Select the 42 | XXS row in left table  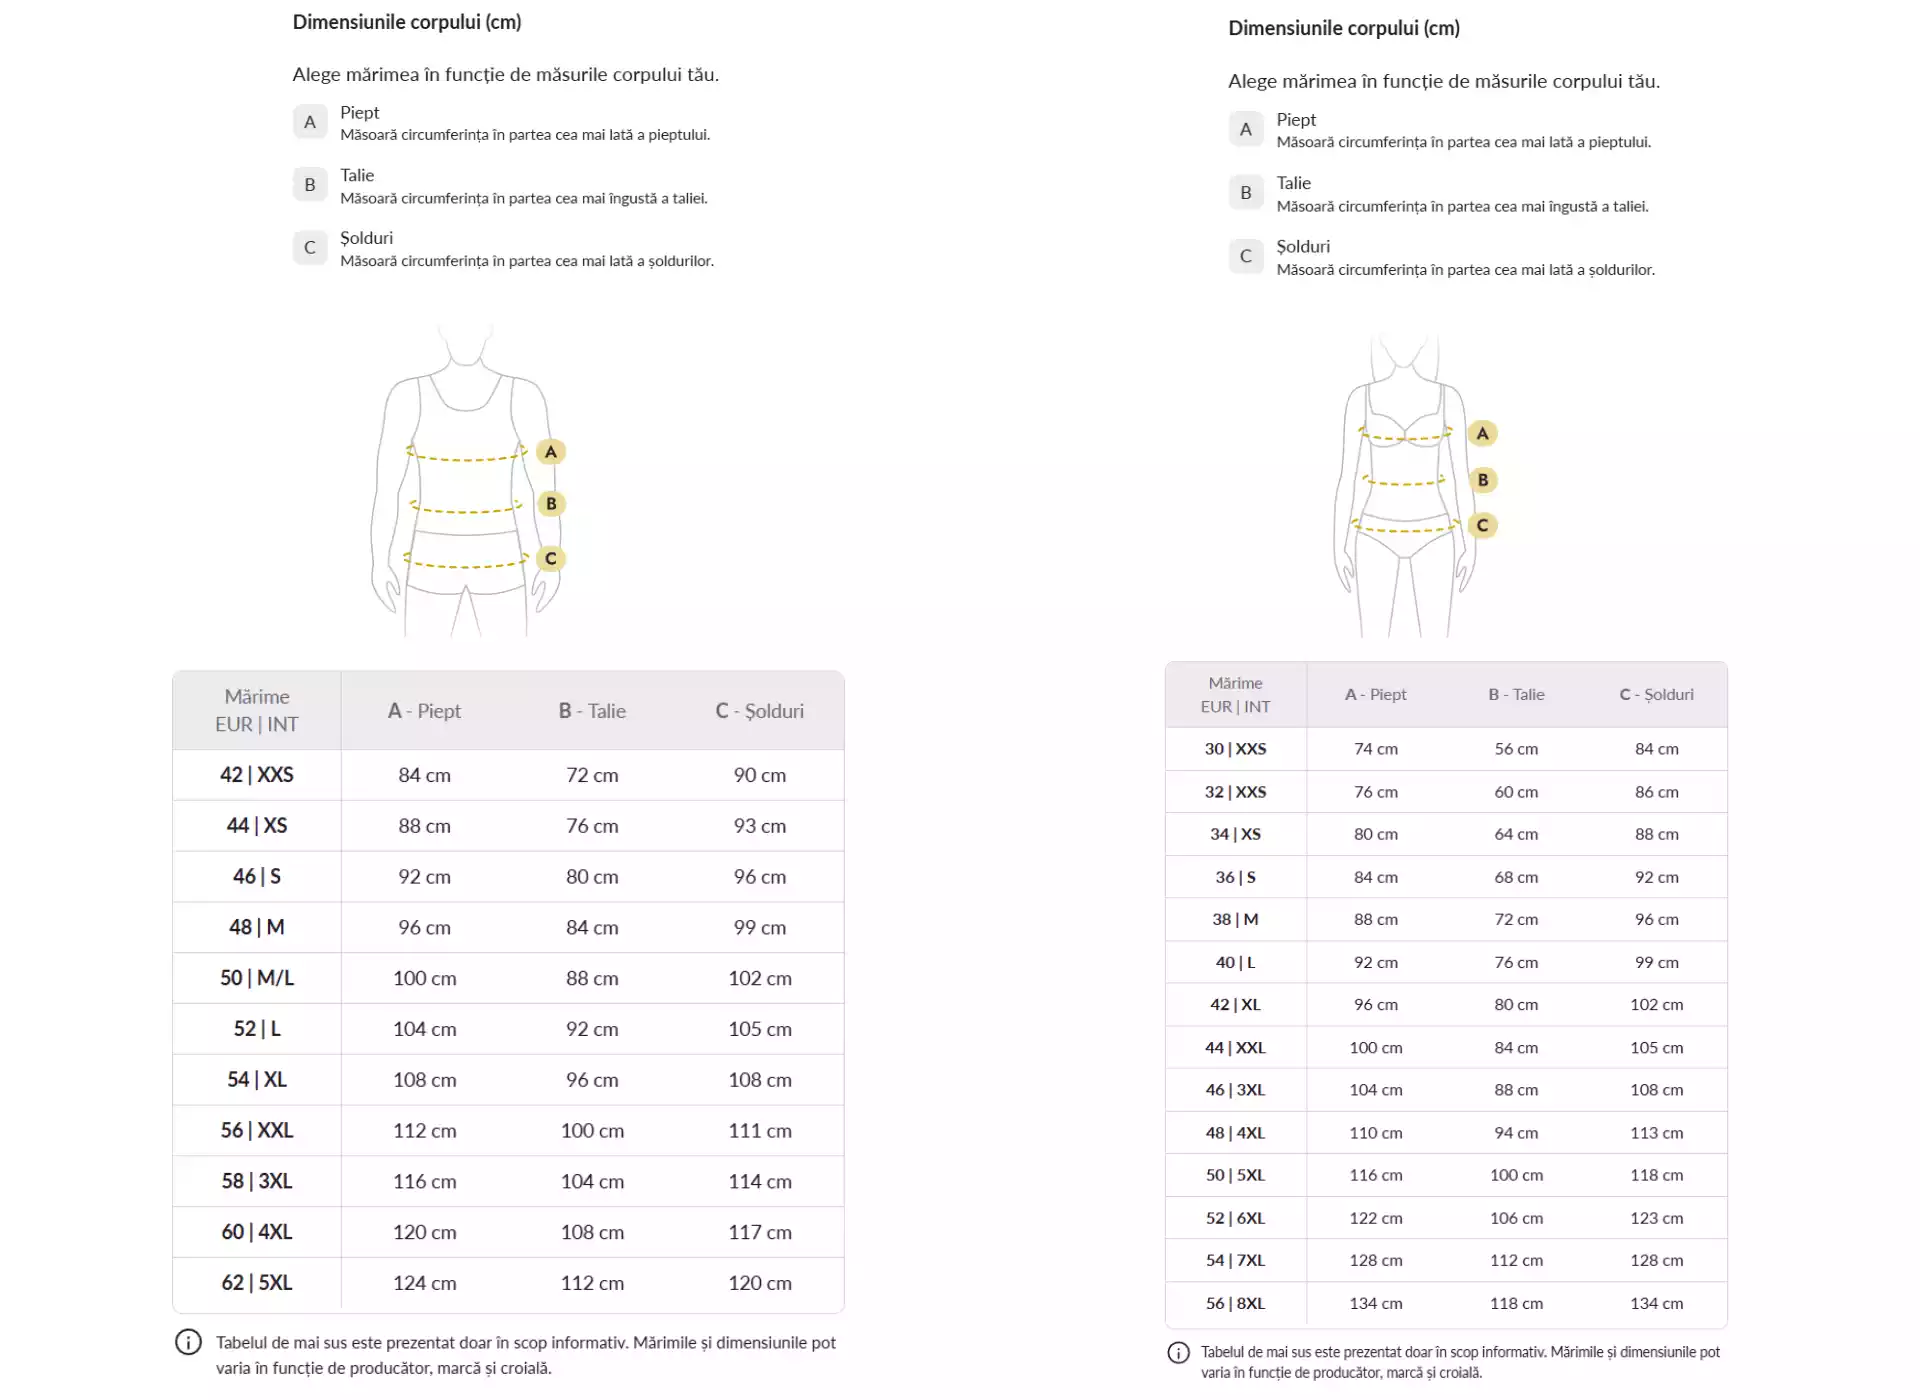tap(257, 775)
